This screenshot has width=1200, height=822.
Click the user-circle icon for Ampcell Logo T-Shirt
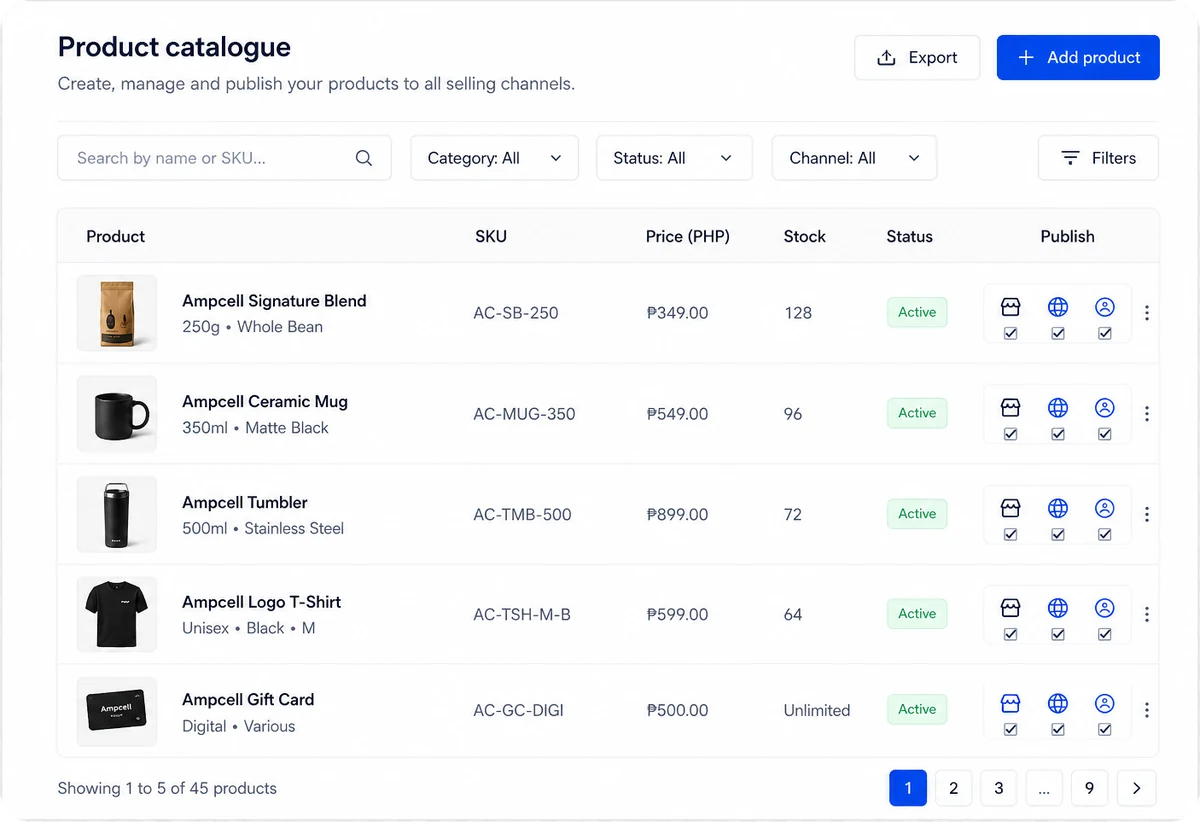[1105, 608]
